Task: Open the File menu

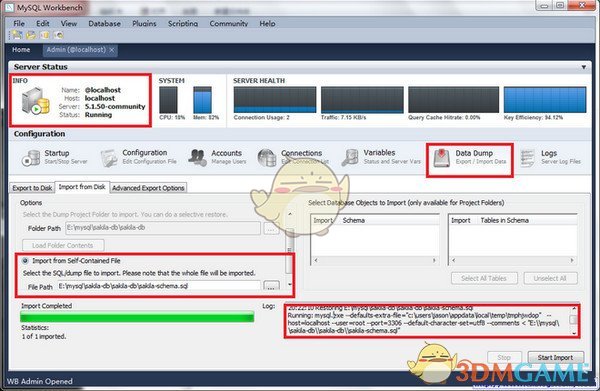Action: point(19,23)
